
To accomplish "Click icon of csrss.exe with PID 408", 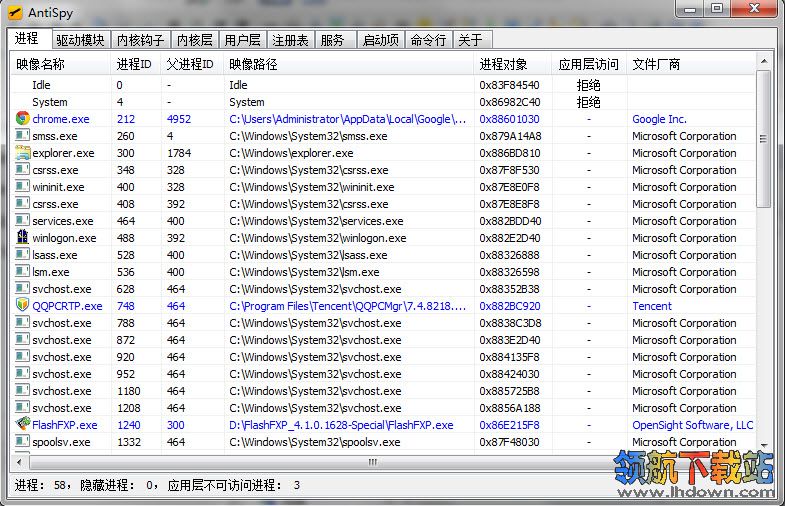I will click(x=23, y=203).
